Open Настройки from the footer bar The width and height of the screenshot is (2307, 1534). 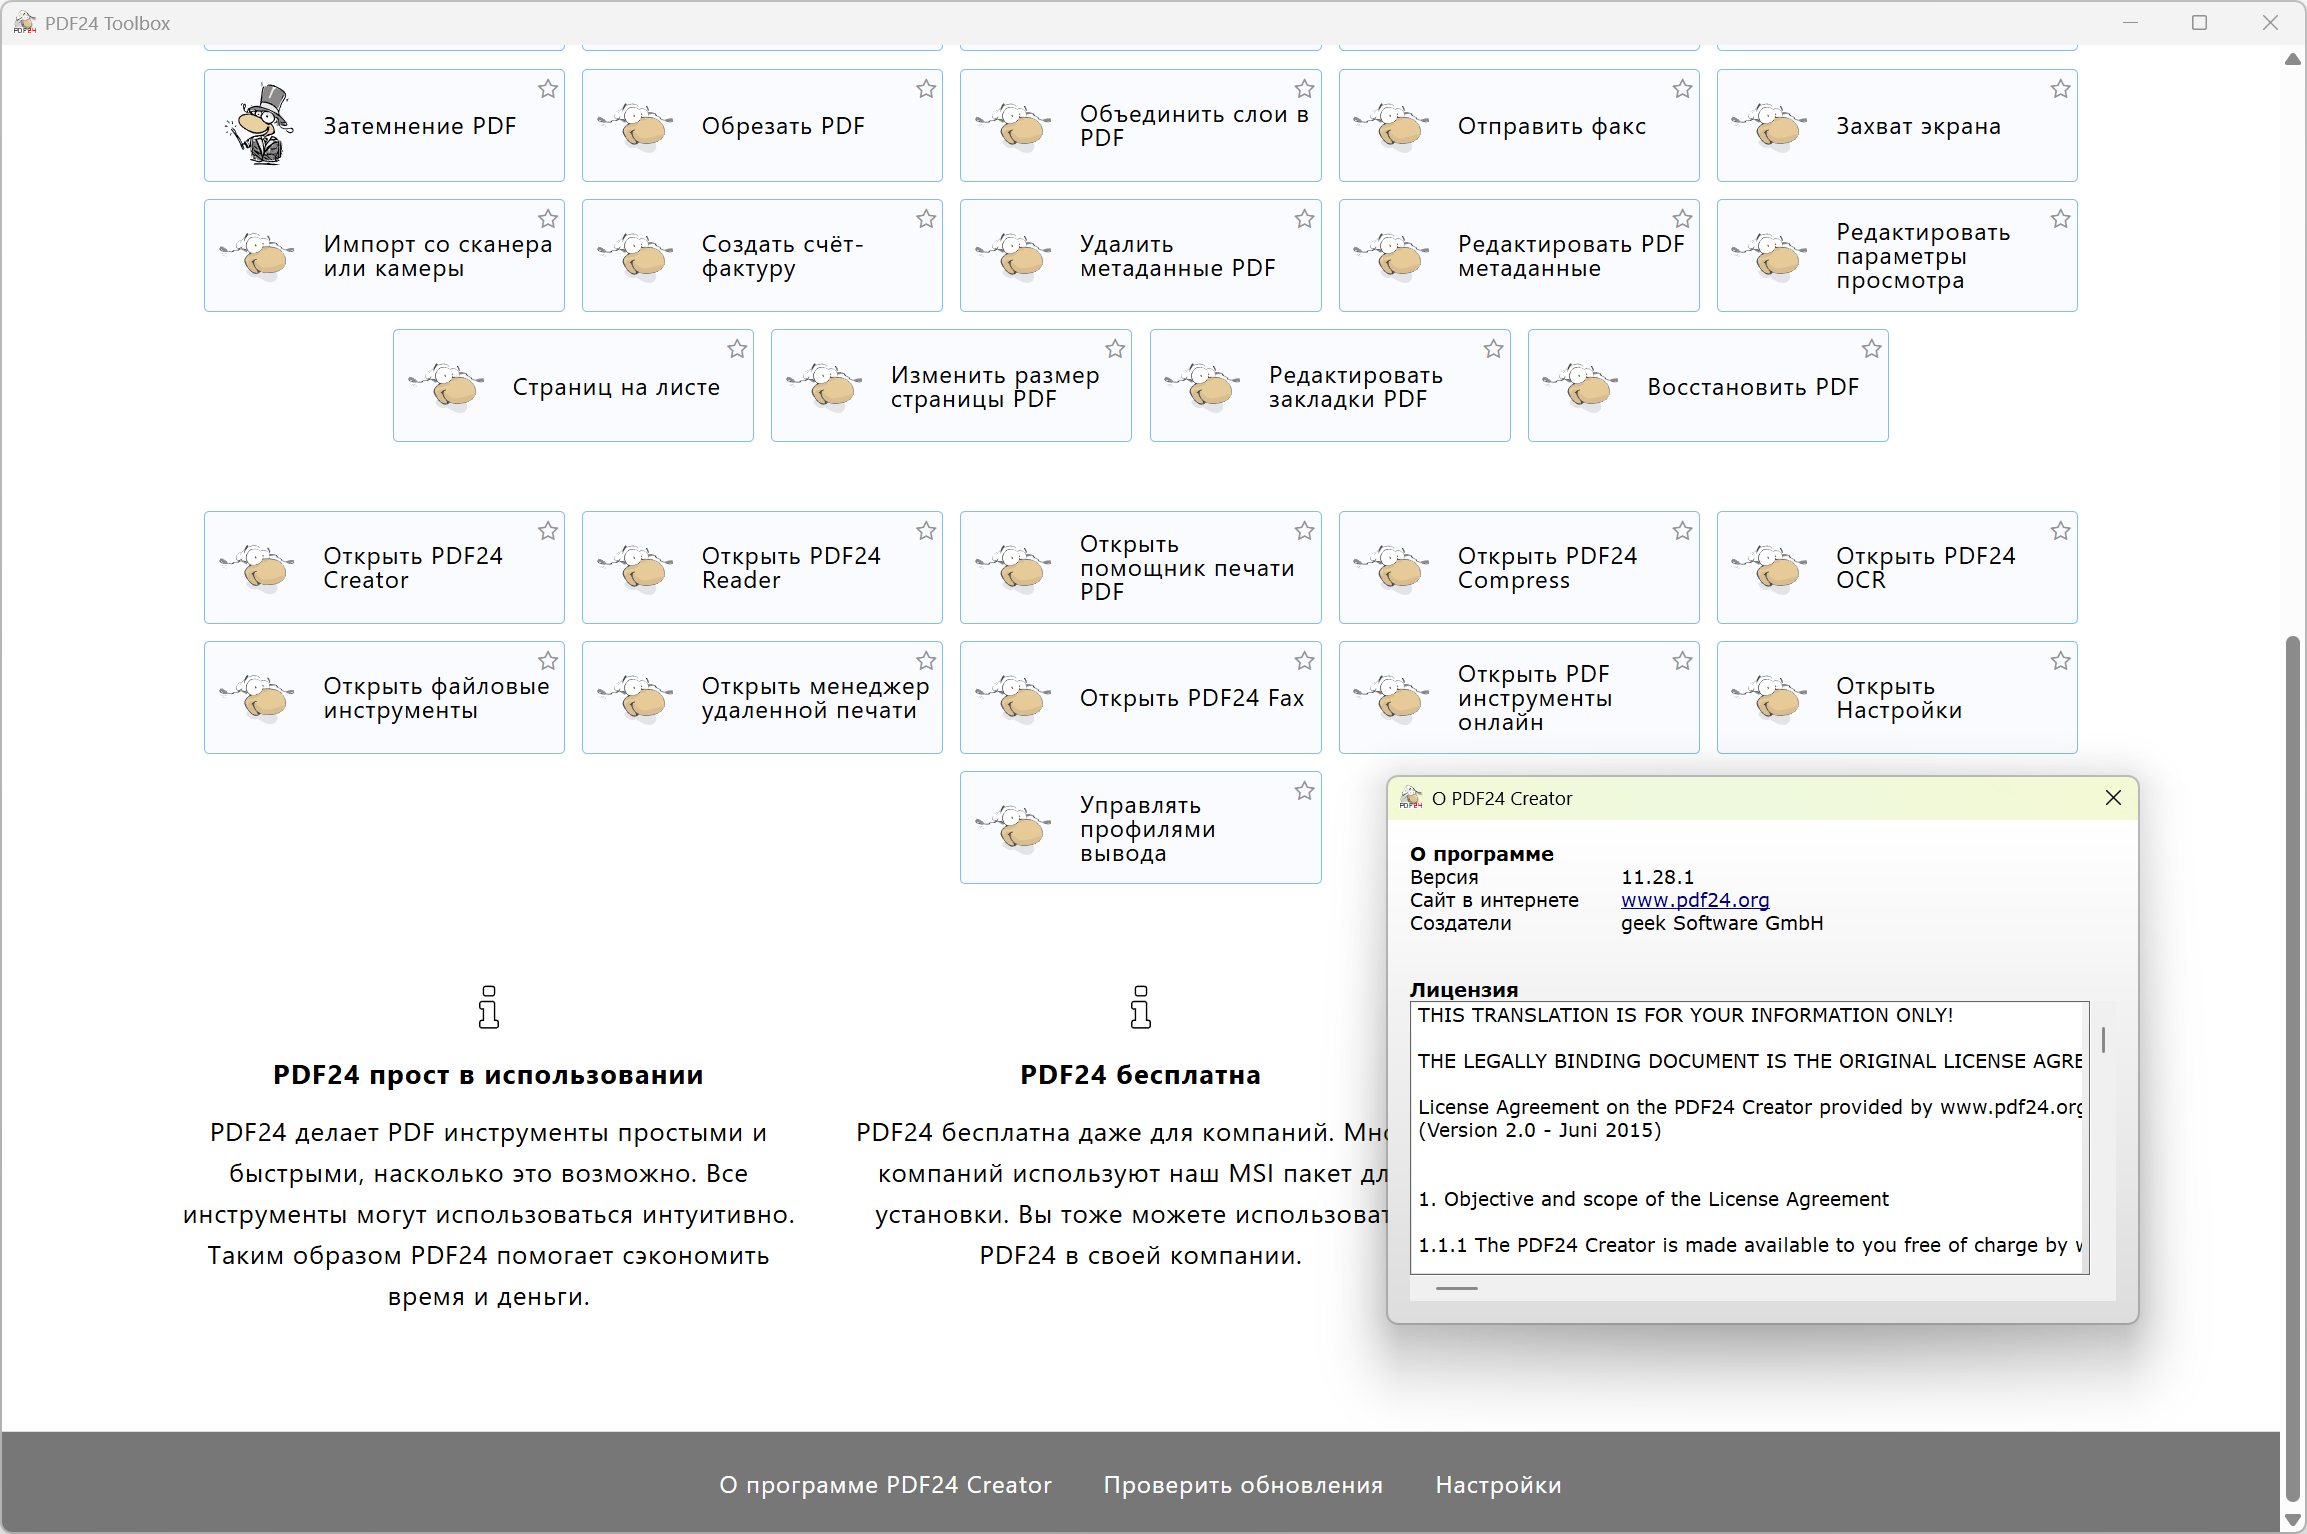pyautogui.click(x=1498, y=1485)
